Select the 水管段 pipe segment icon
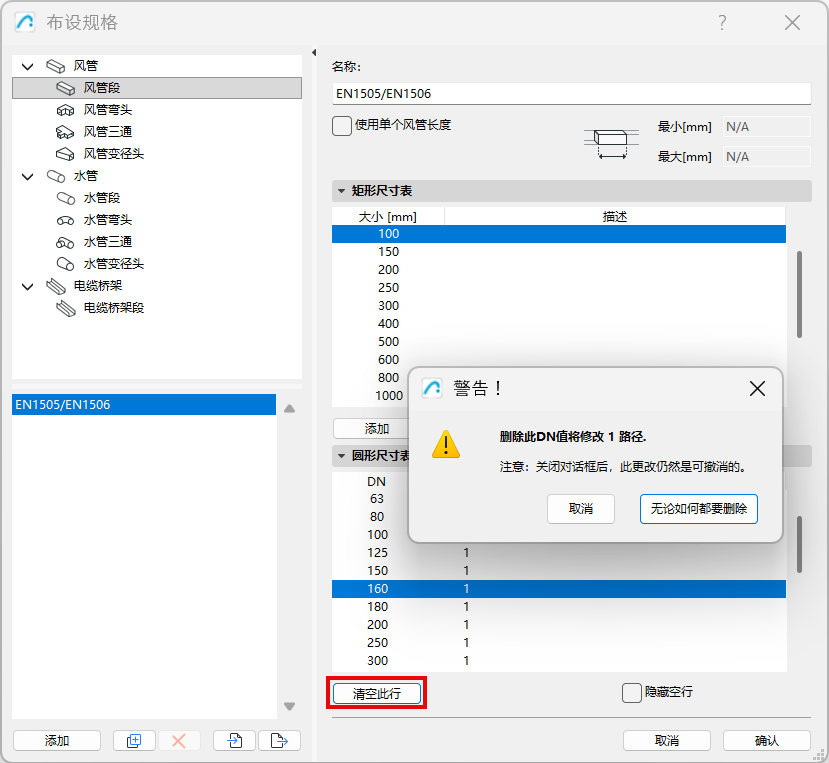The image size is (829, 763). [66, 198]
